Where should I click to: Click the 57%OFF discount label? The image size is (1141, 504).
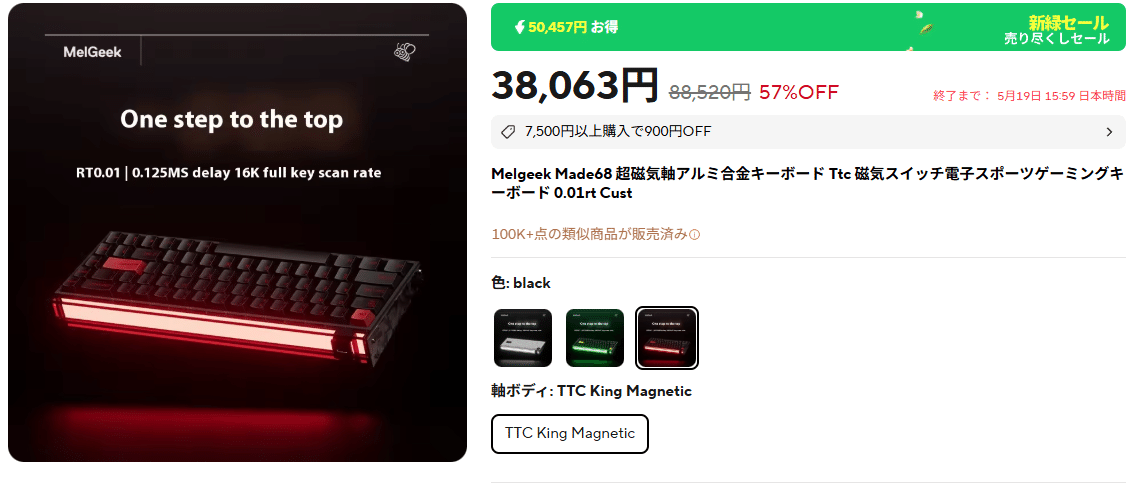pos(799,92)
